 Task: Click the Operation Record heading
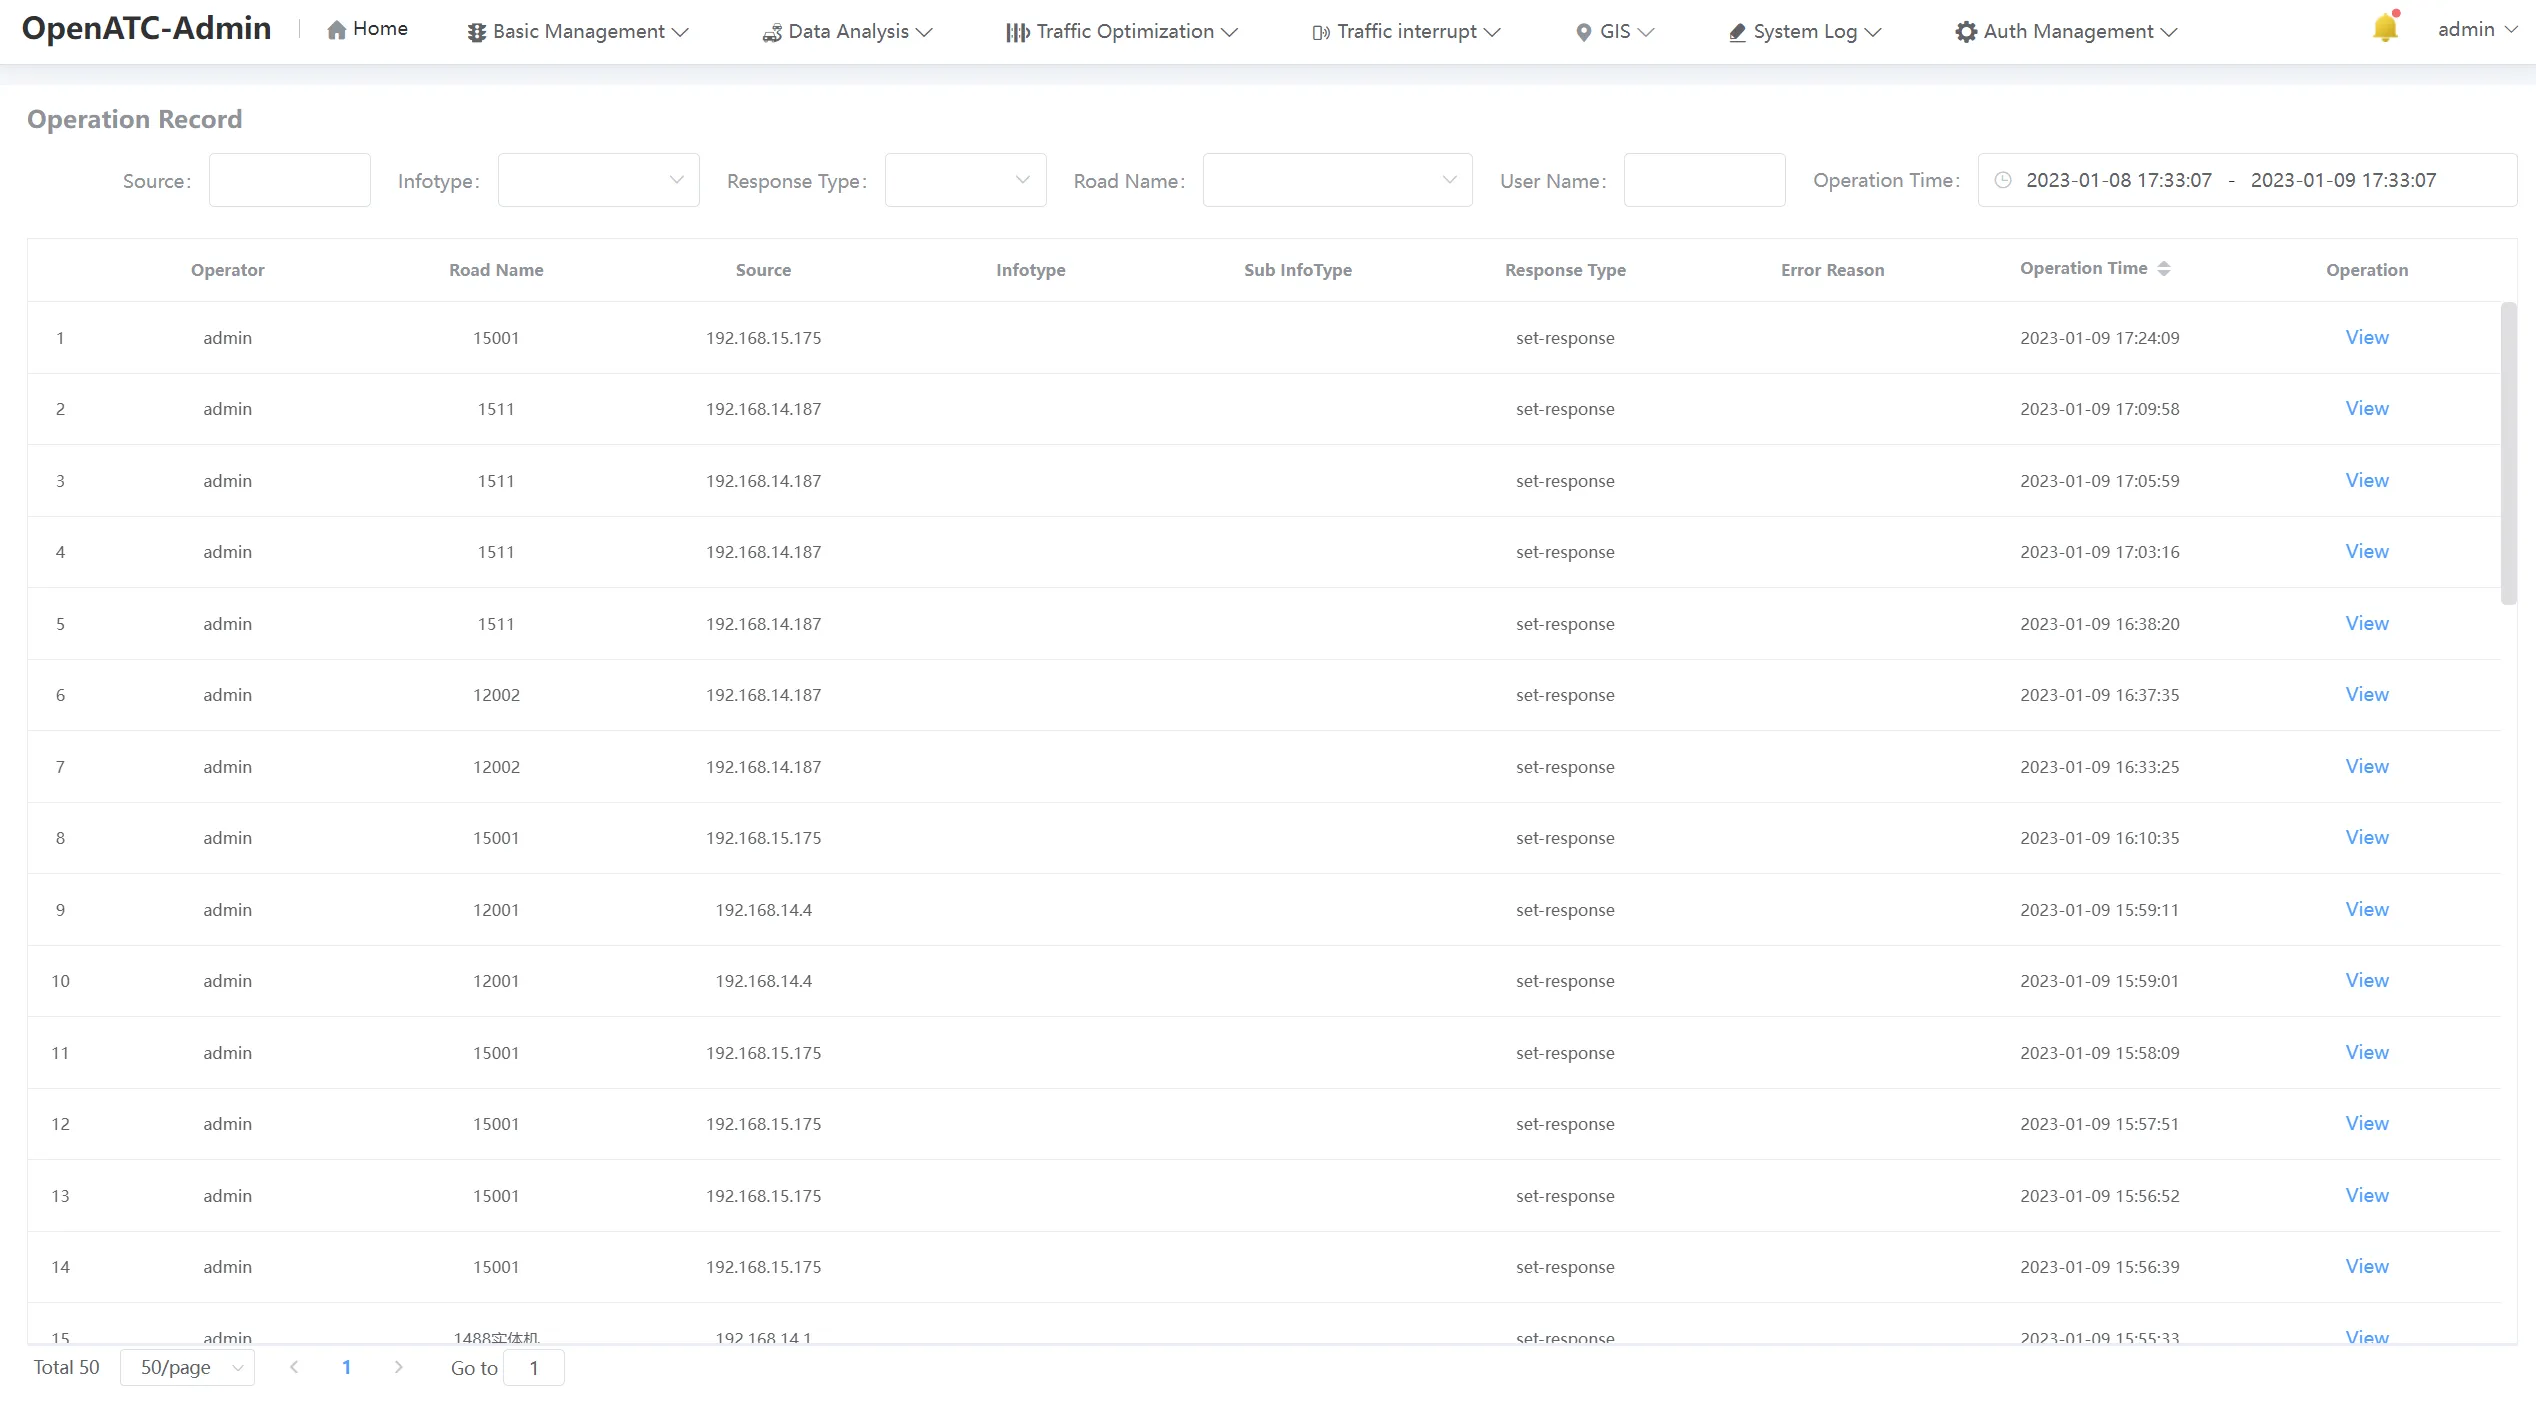pos(135,119)
